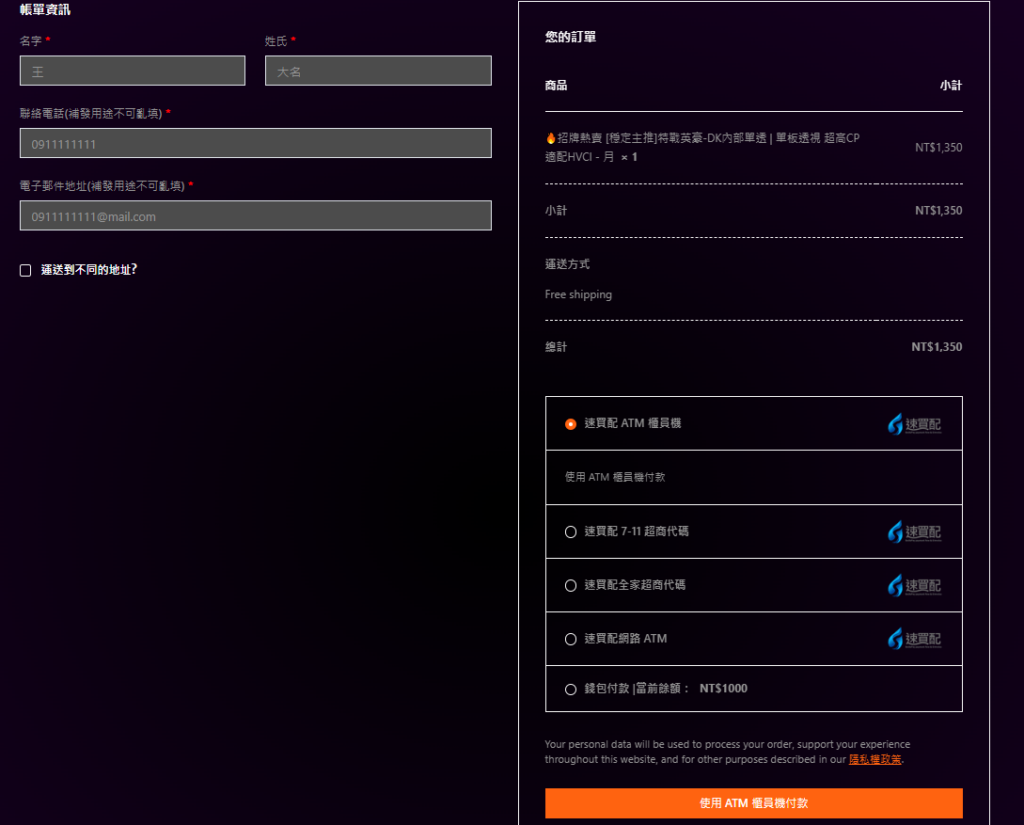Viewport: 1024px width, 825px height.
Task: Click the 運送到不同的地址 label text
Action: (x=89, y=270)
